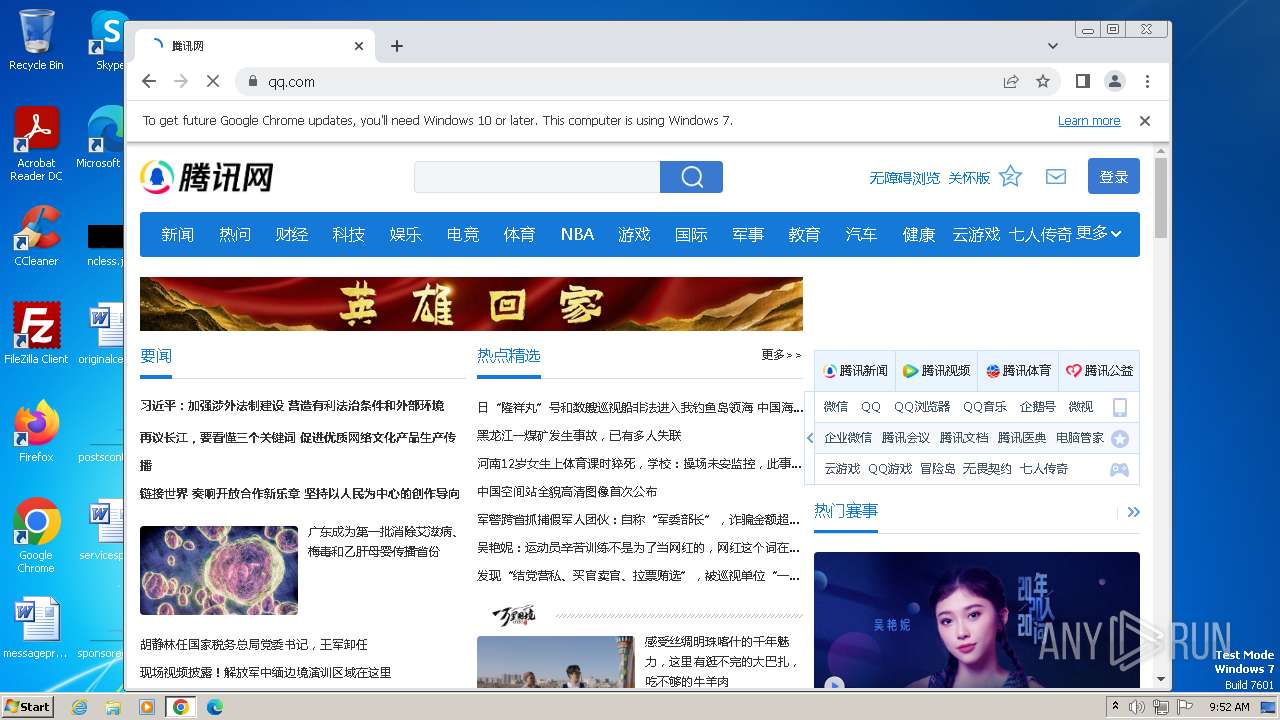Bookmark this tab with the star icon

tap(1043, 81)
